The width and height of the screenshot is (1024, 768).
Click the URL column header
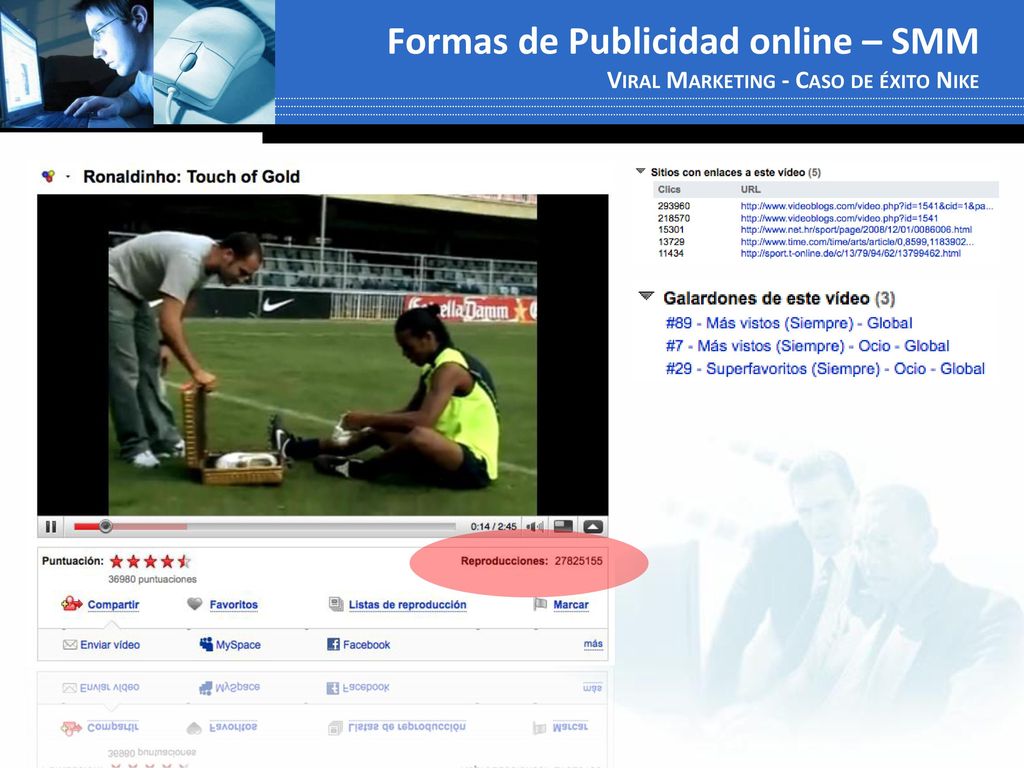[x=750, y=189]
